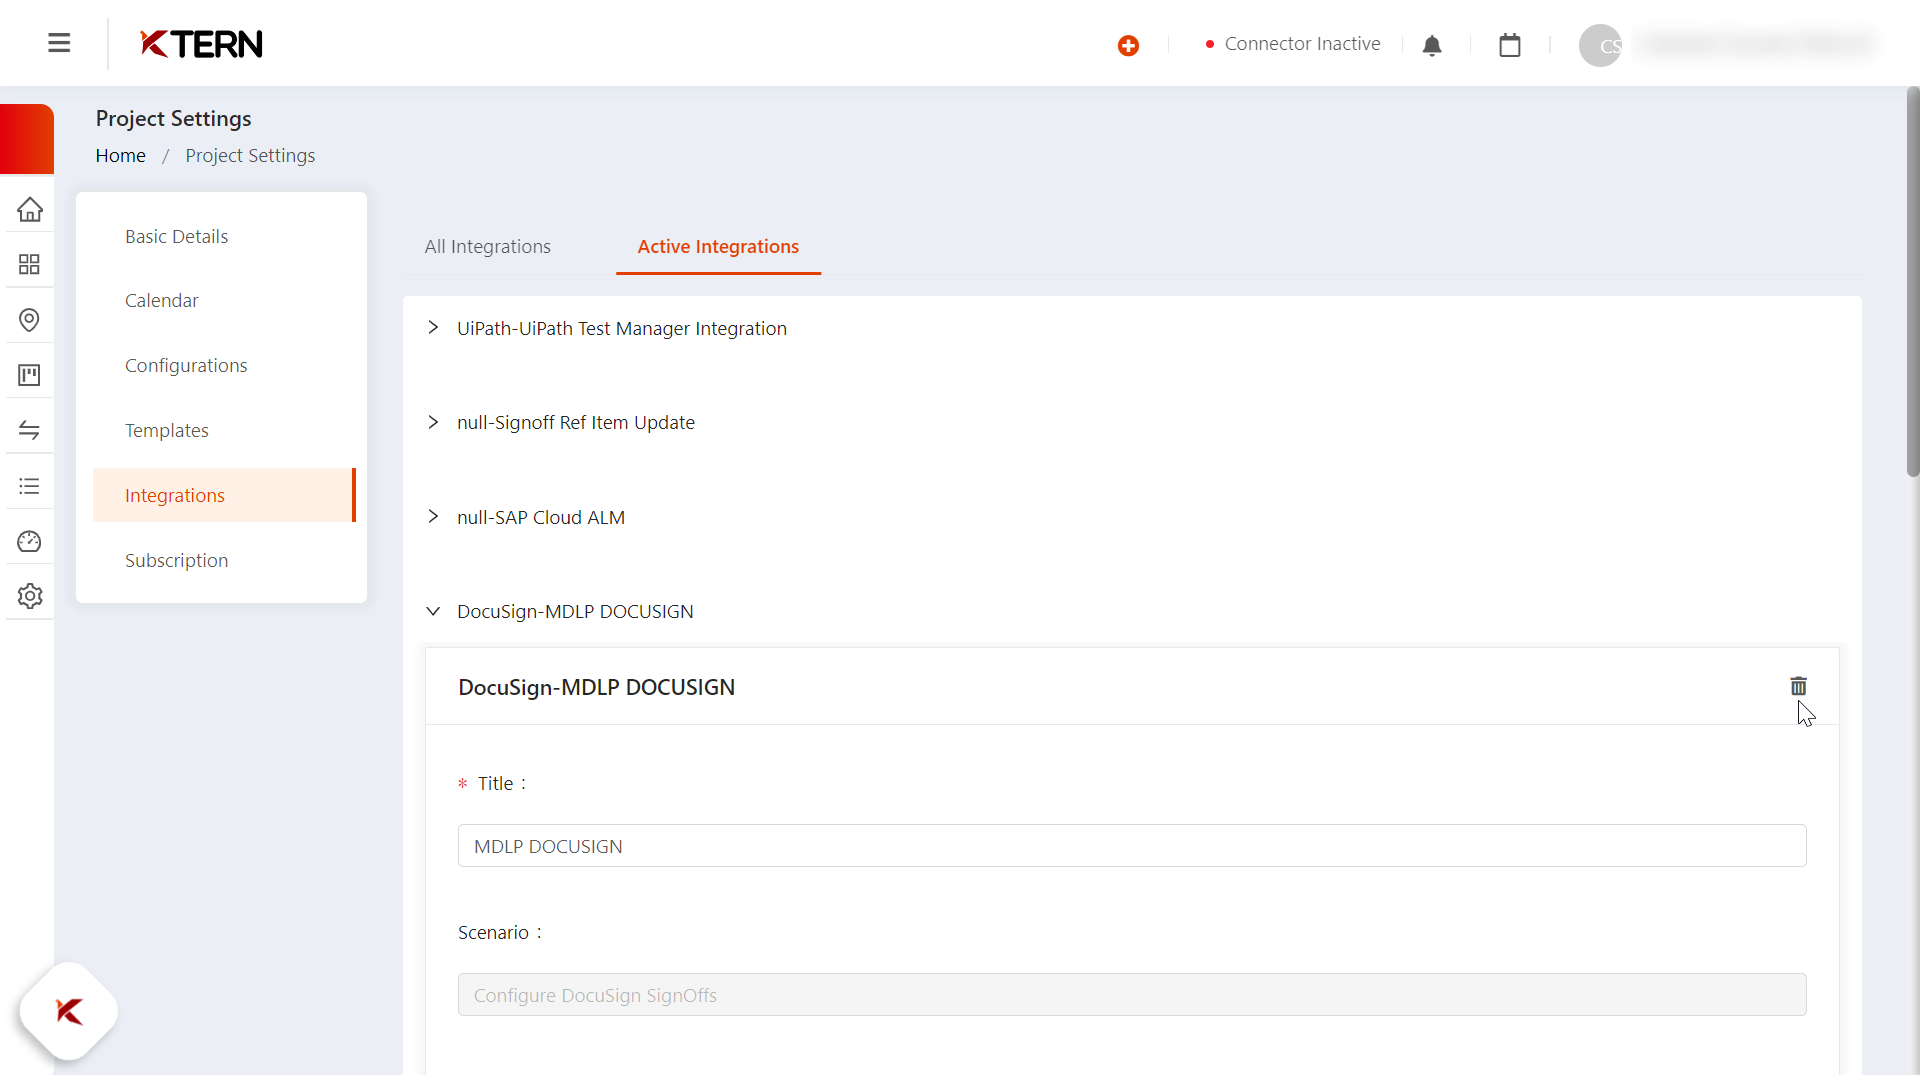Open the list sidebar icon
1920x1075 pixels.
pyautogui.click(x=29, y=486)
